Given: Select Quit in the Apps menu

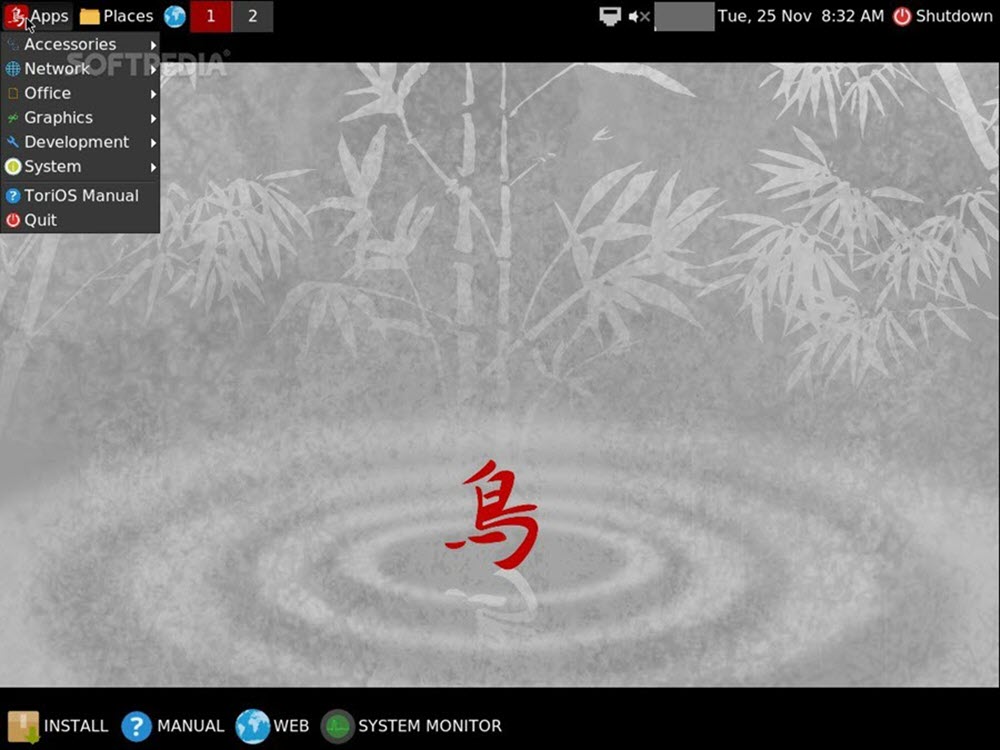Looking at the screenshot, I should click(40, 220).
